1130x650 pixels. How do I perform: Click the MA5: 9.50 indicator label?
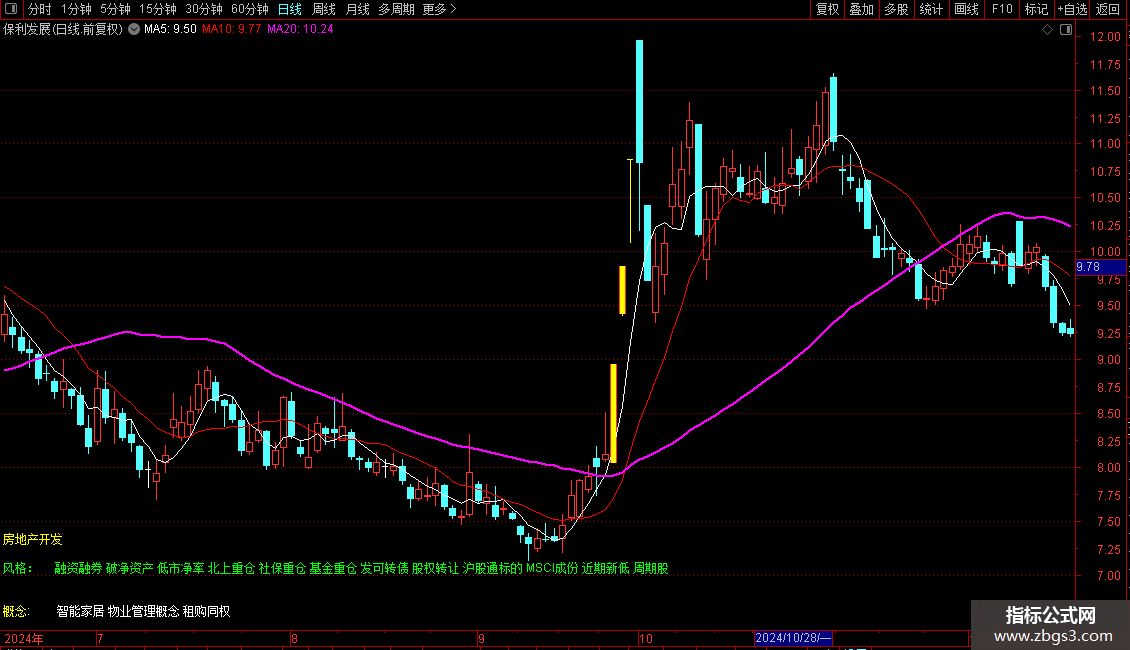pos(170,30)
